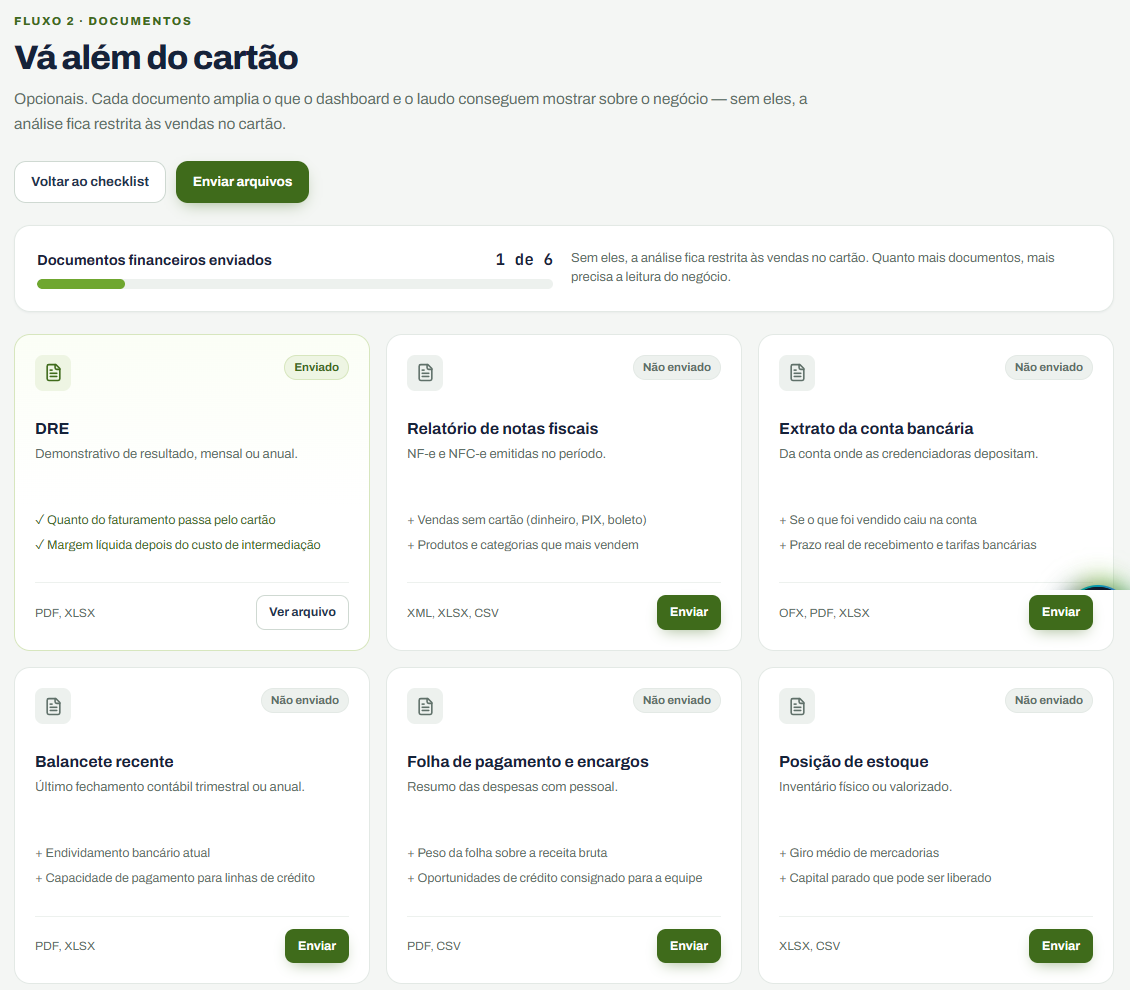Click 'Endividamento bancário atual'
Viewport: 1130px width, 990px height.
coord(123,853)
